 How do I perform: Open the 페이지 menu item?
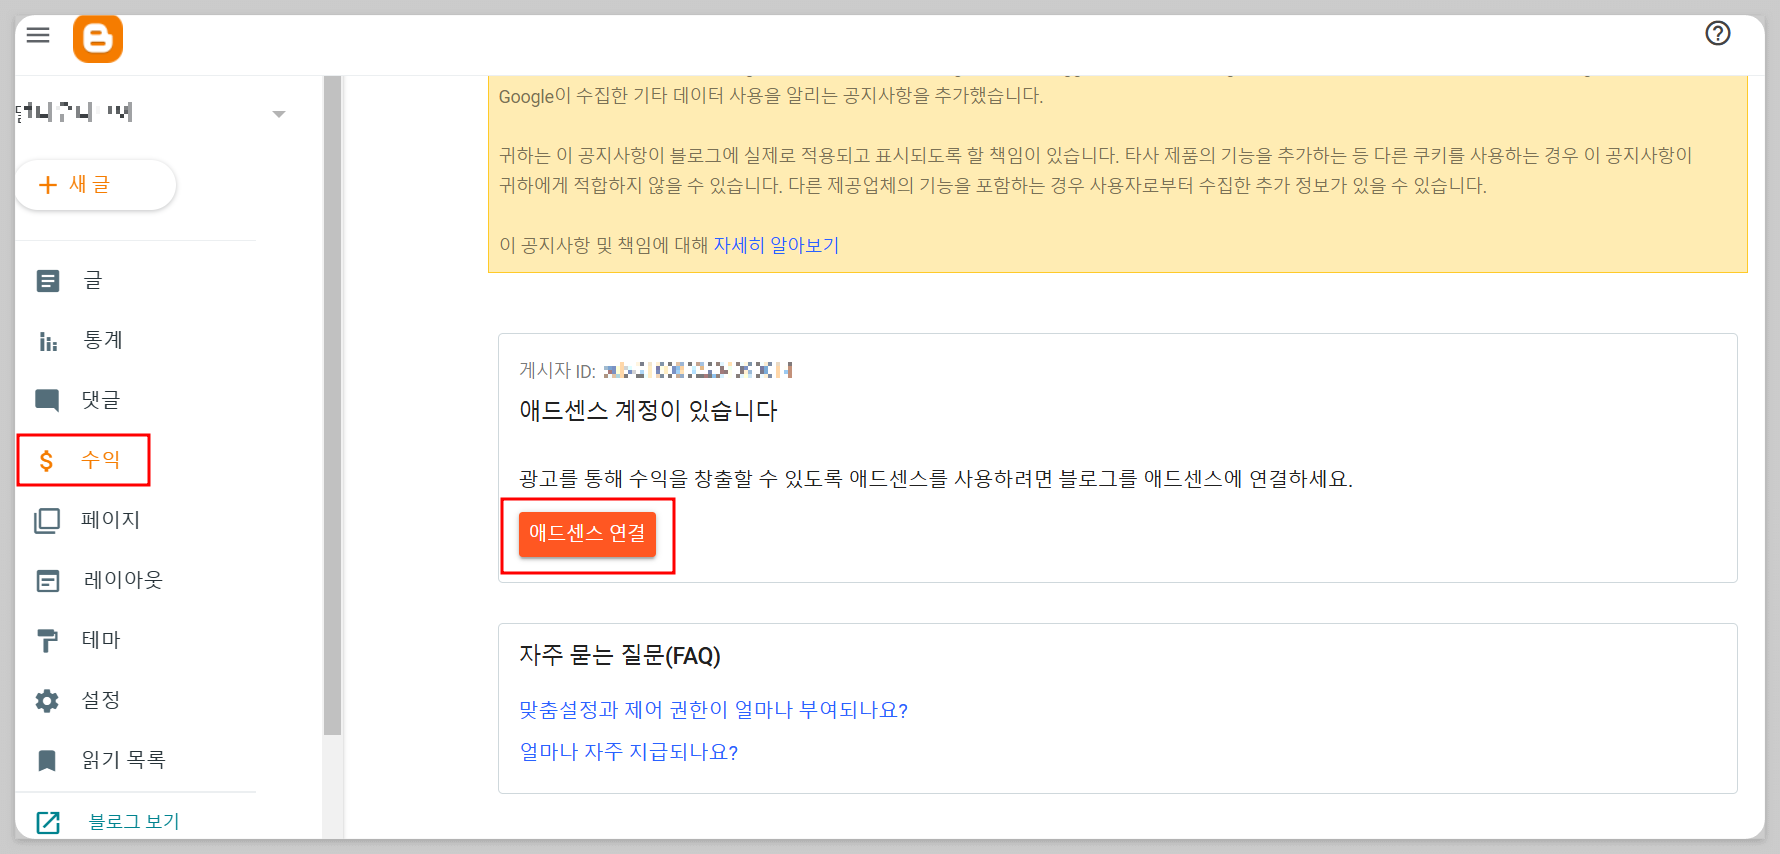coord(110,520)
